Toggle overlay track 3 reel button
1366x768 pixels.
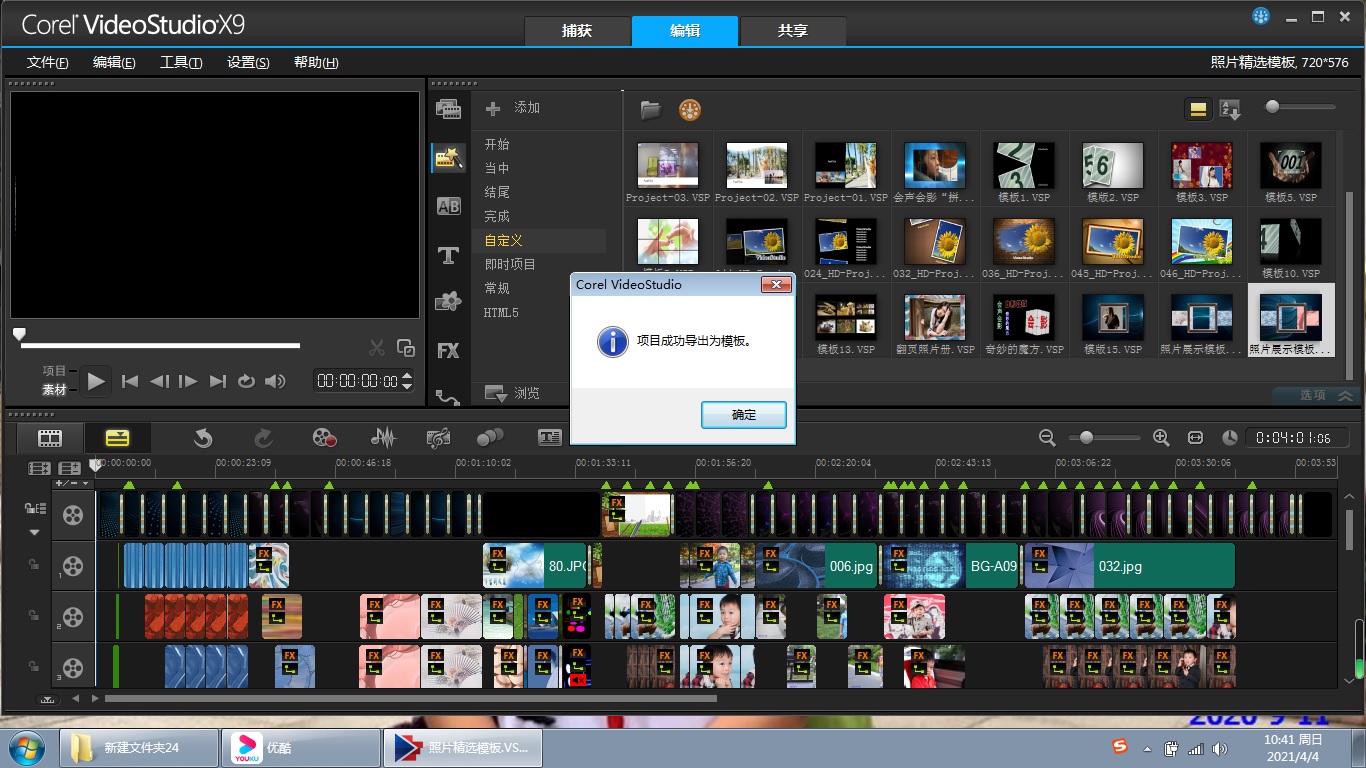[x=73, y=667]
